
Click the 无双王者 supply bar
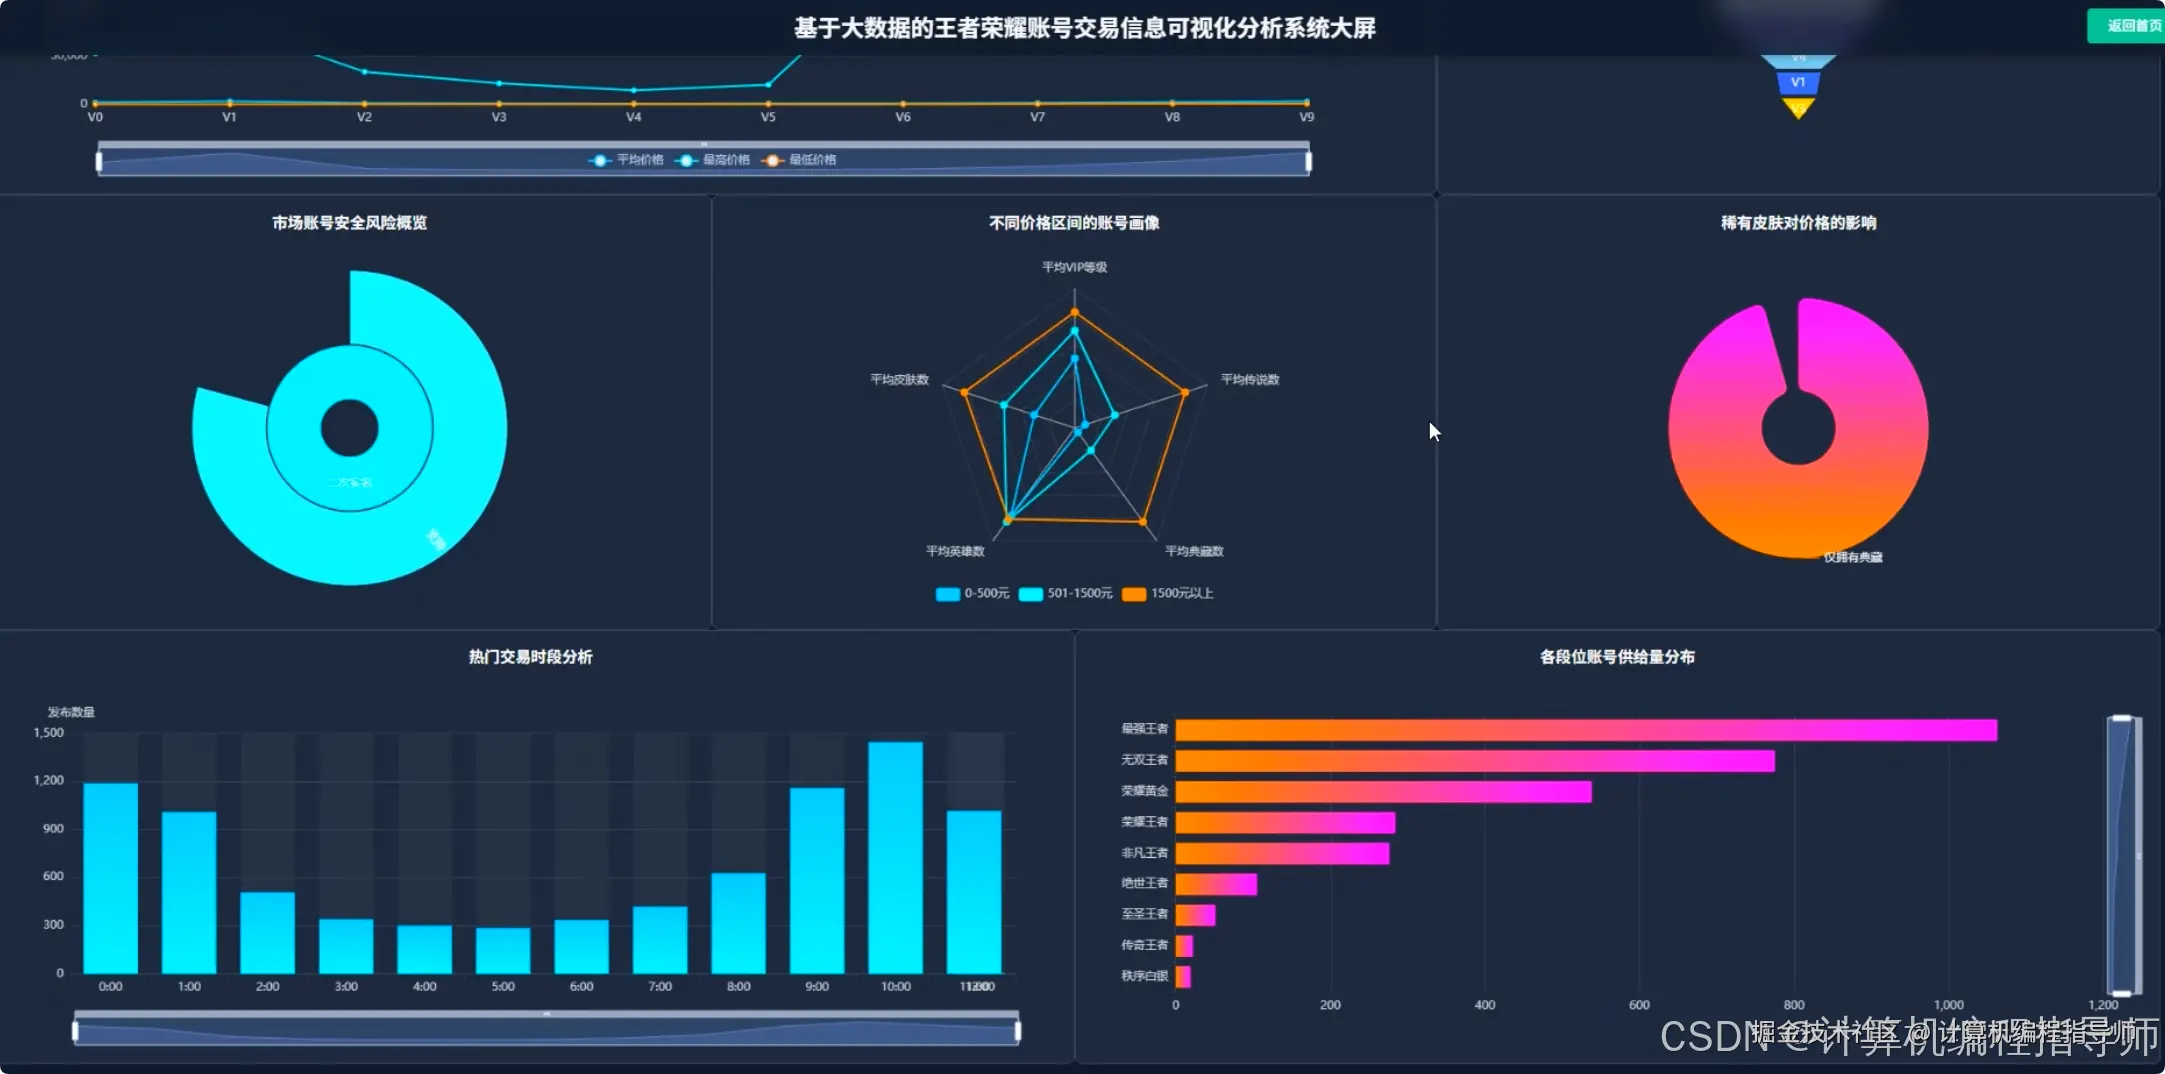[x=1475, y=761]
